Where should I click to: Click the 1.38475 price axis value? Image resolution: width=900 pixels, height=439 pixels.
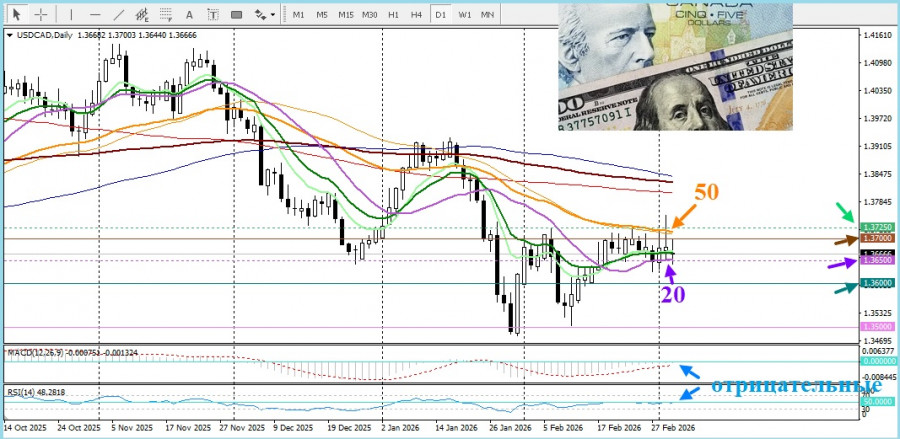[x=878, y=174]
